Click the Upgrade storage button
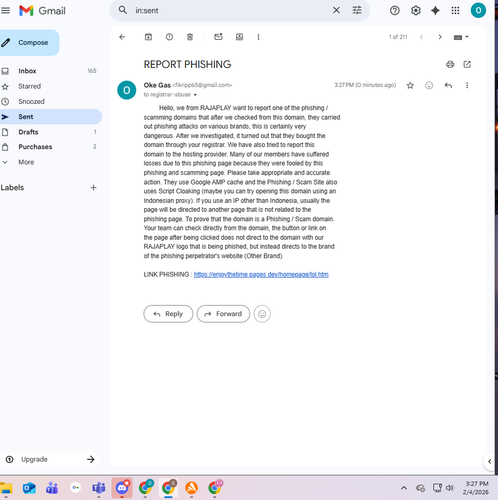This screenshot has width=498, height=500. [x=50, y=459]
